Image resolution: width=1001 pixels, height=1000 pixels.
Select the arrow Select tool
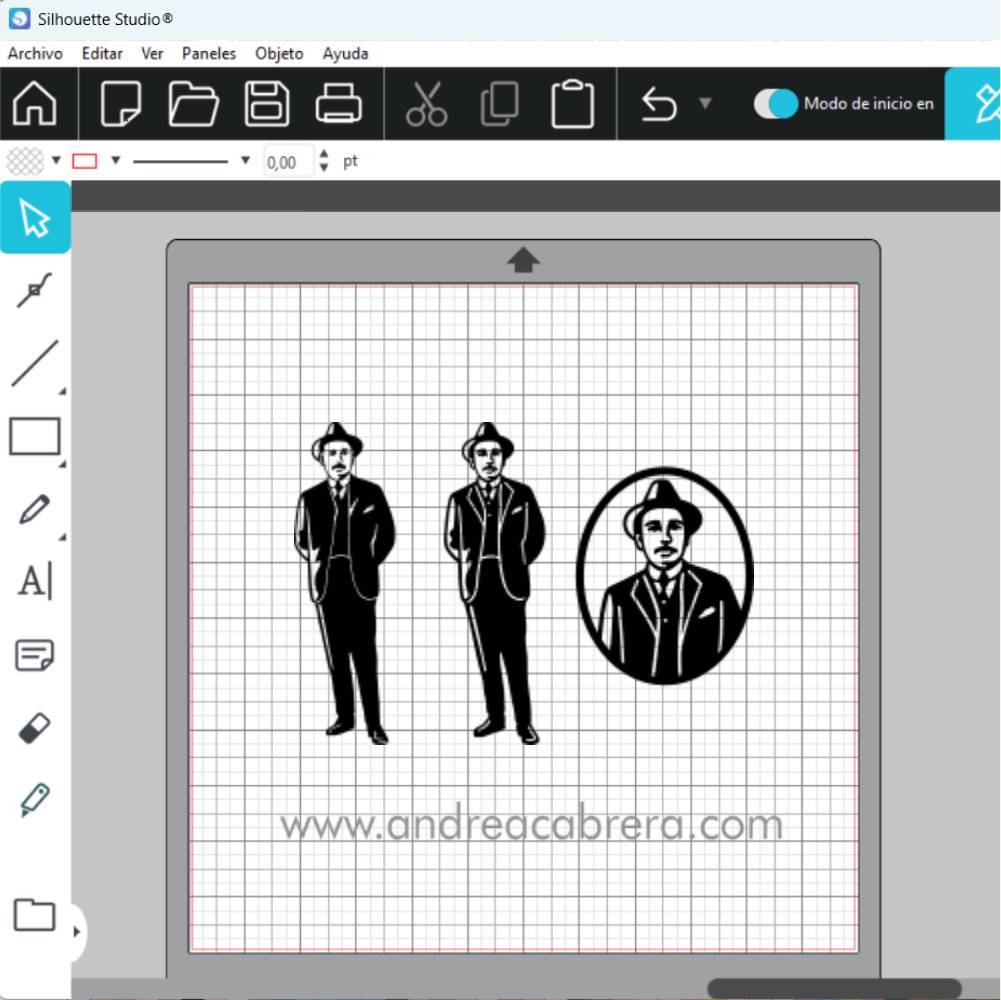[35, 218]
